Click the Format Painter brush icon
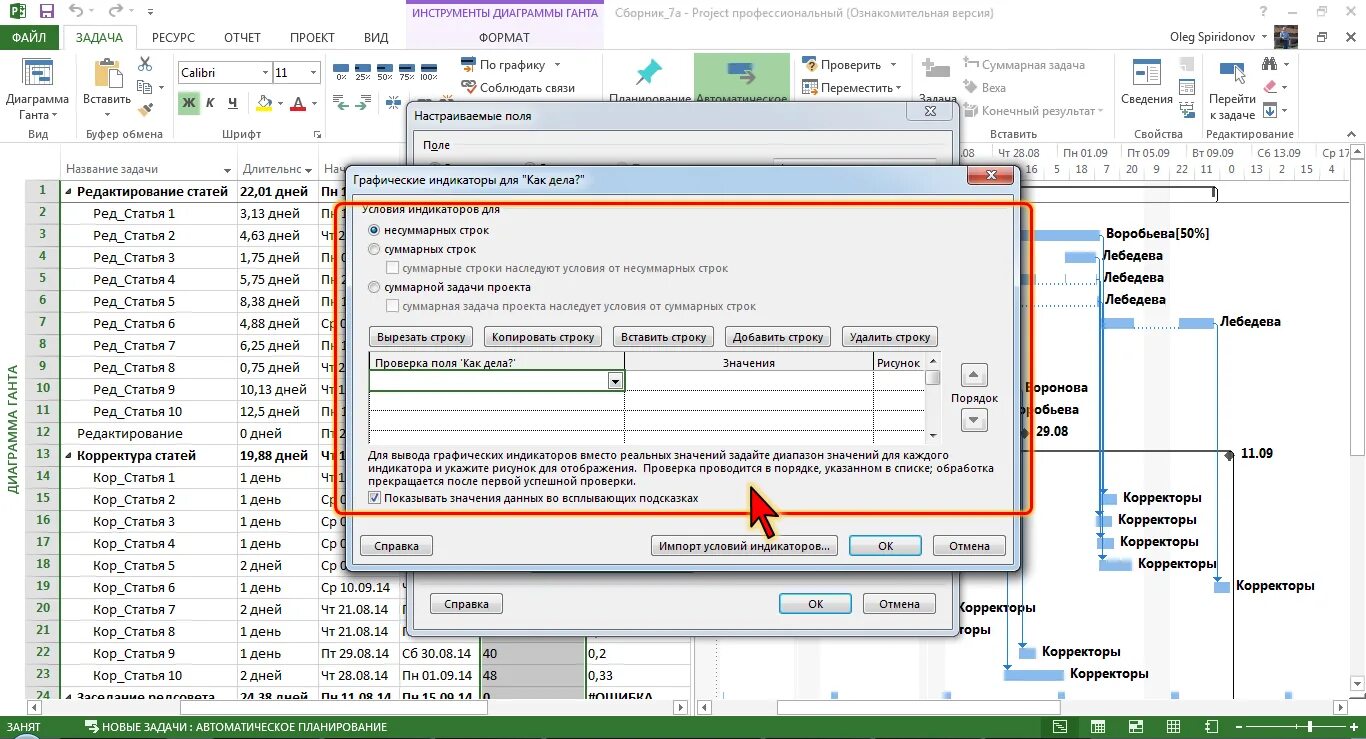 145,108
